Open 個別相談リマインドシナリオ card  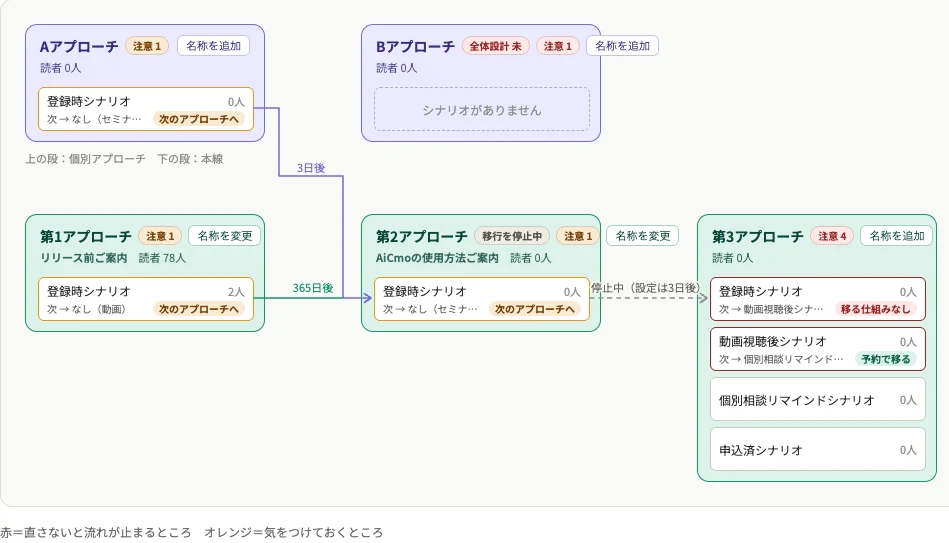(818, 400)
